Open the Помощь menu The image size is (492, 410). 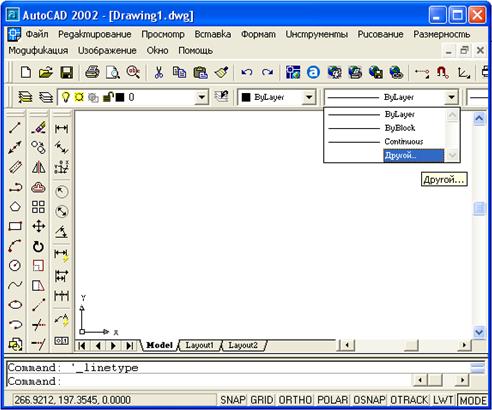click(195, 51)
